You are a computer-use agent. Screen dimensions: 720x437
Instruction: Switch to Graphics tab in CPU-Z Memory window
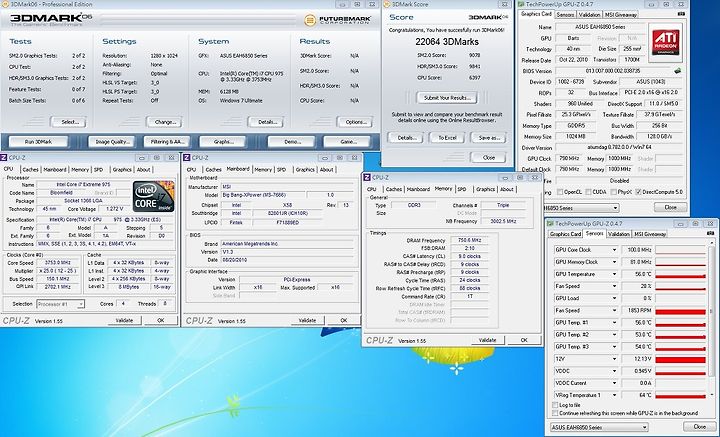[x=485, y=189]
